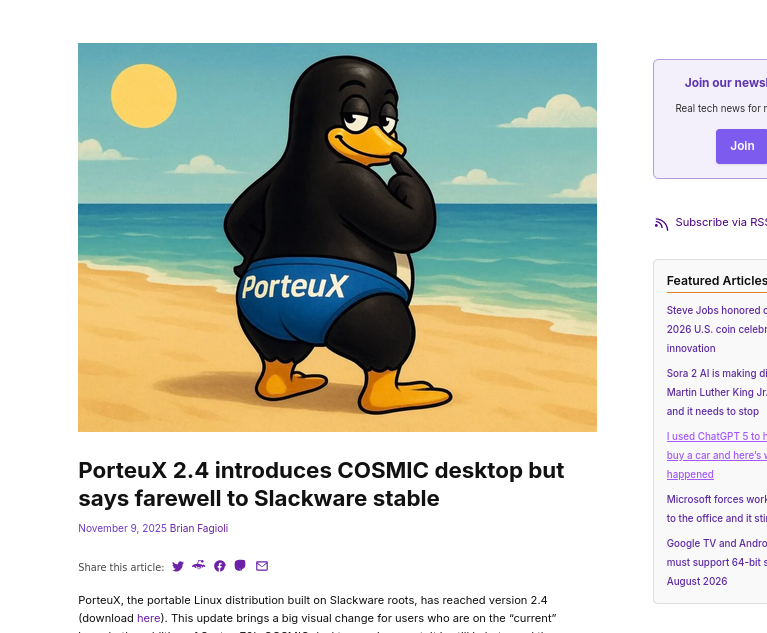Open Microsoft forces workers article
The height and width of the screenshot is (633, 767).
[x=716, y=508]
